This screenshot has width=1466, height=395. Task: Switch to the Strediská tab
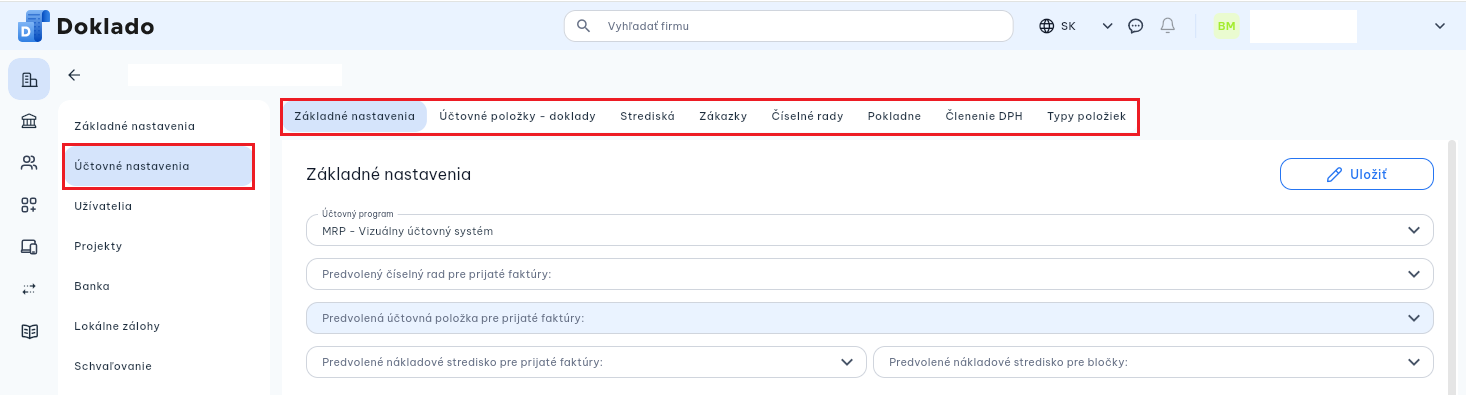click(x=647, y=116)
